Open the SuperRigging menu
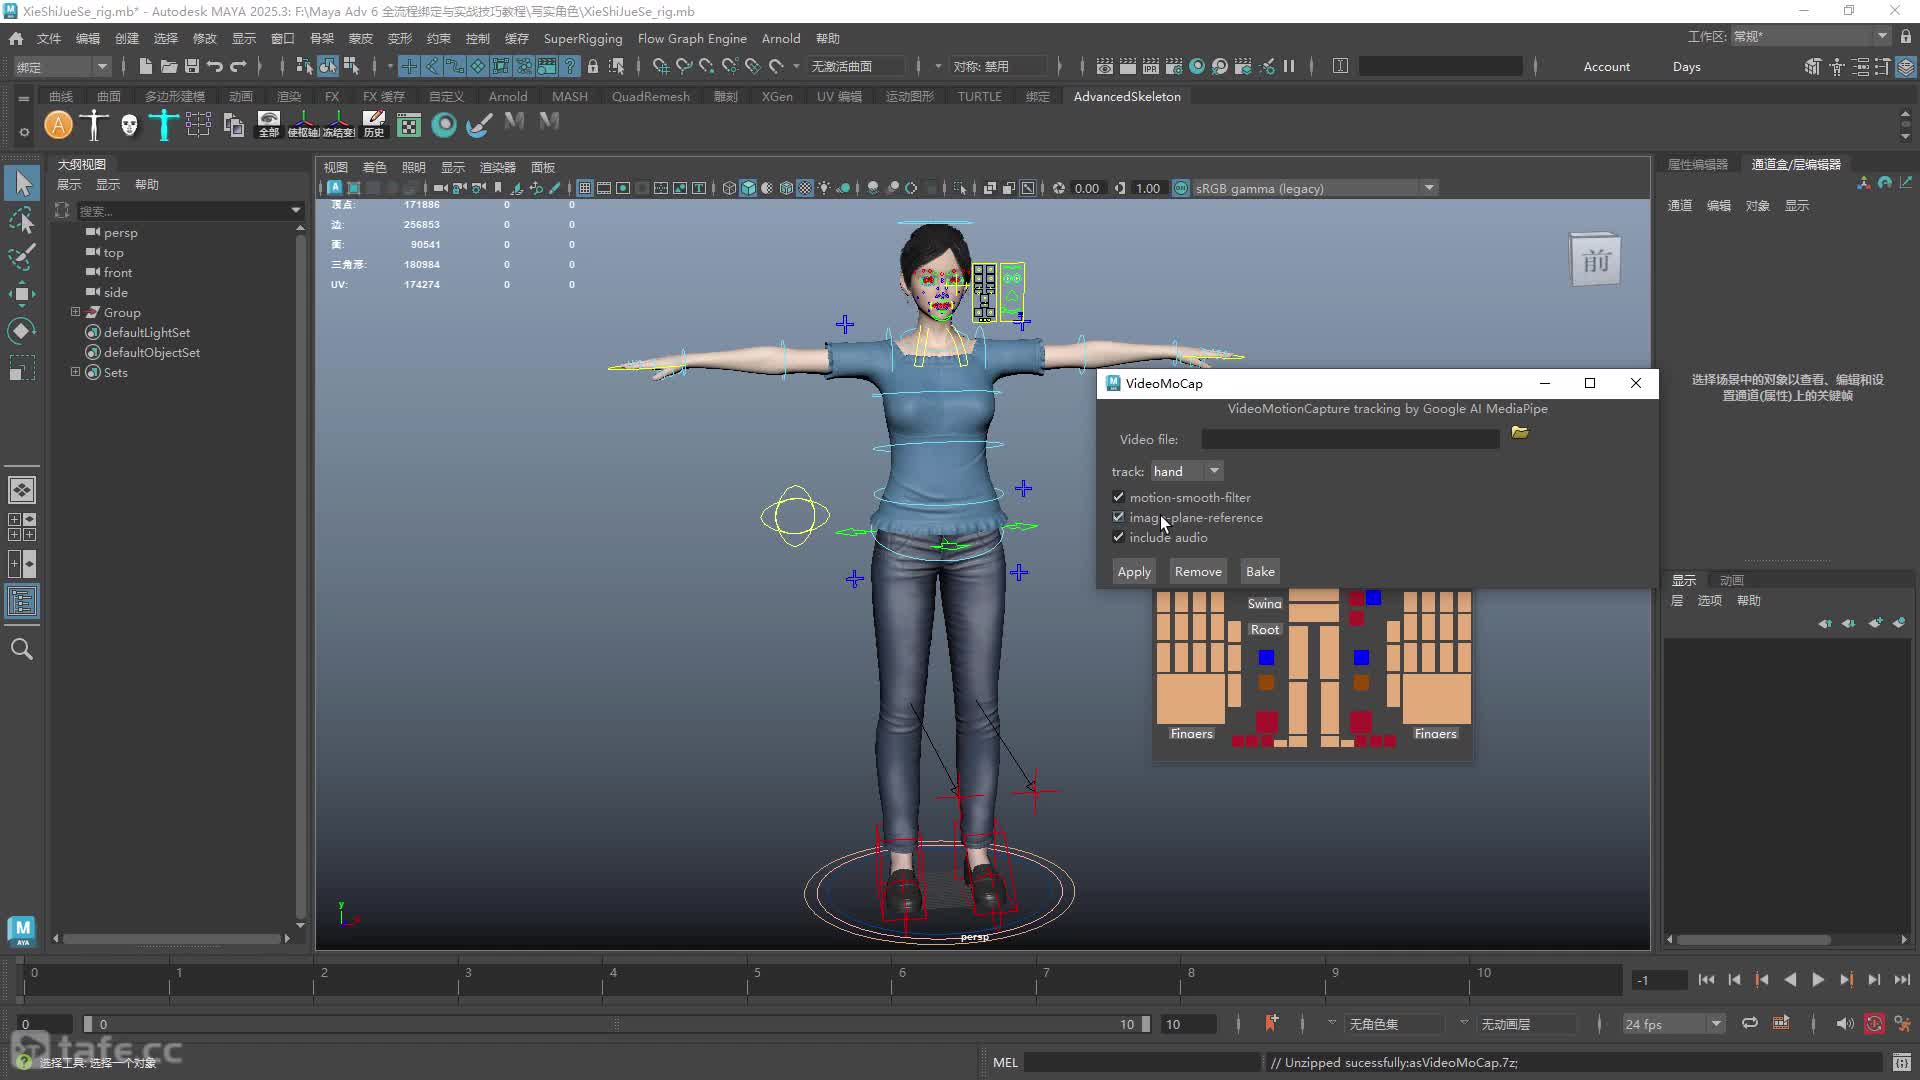The width and height of the screenshot is (1920, 1080). 583,38
